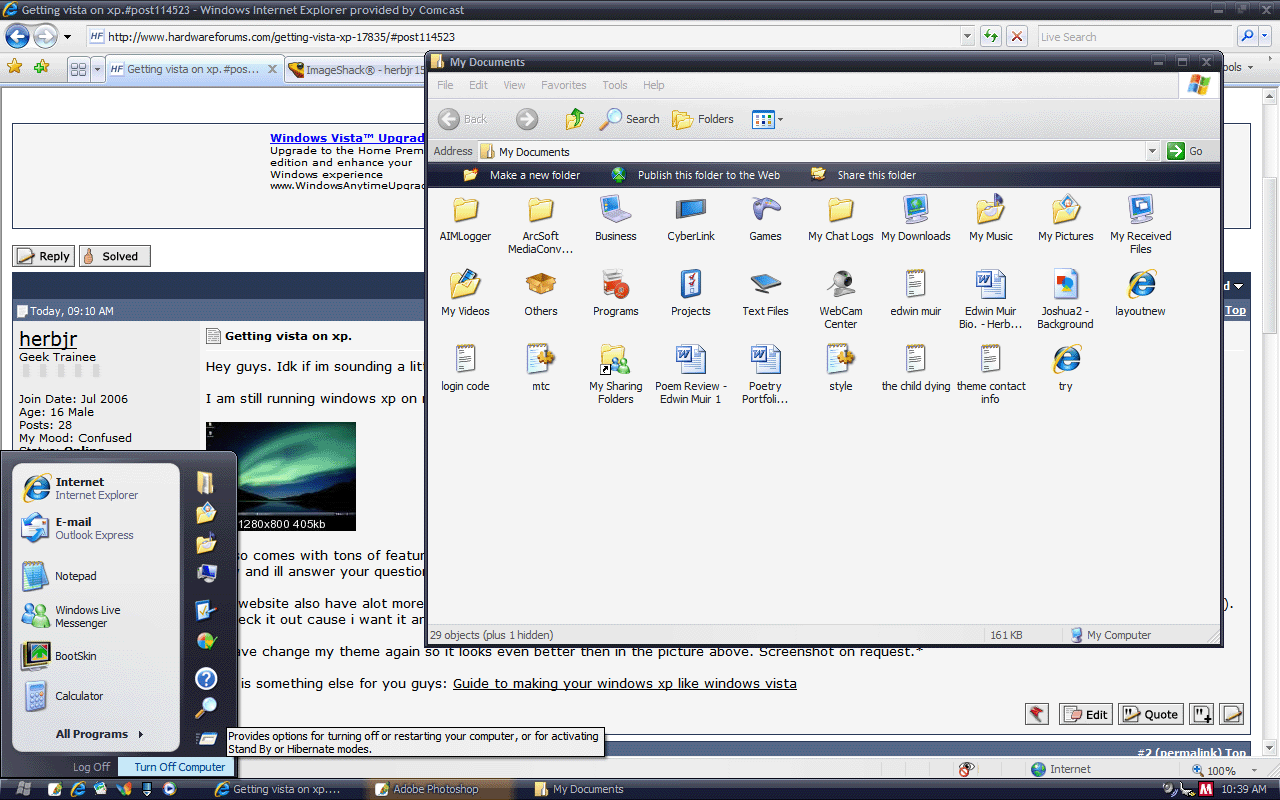
Task: Click the Add to Favorites icon in IE
Action: [x=41, y=68]
